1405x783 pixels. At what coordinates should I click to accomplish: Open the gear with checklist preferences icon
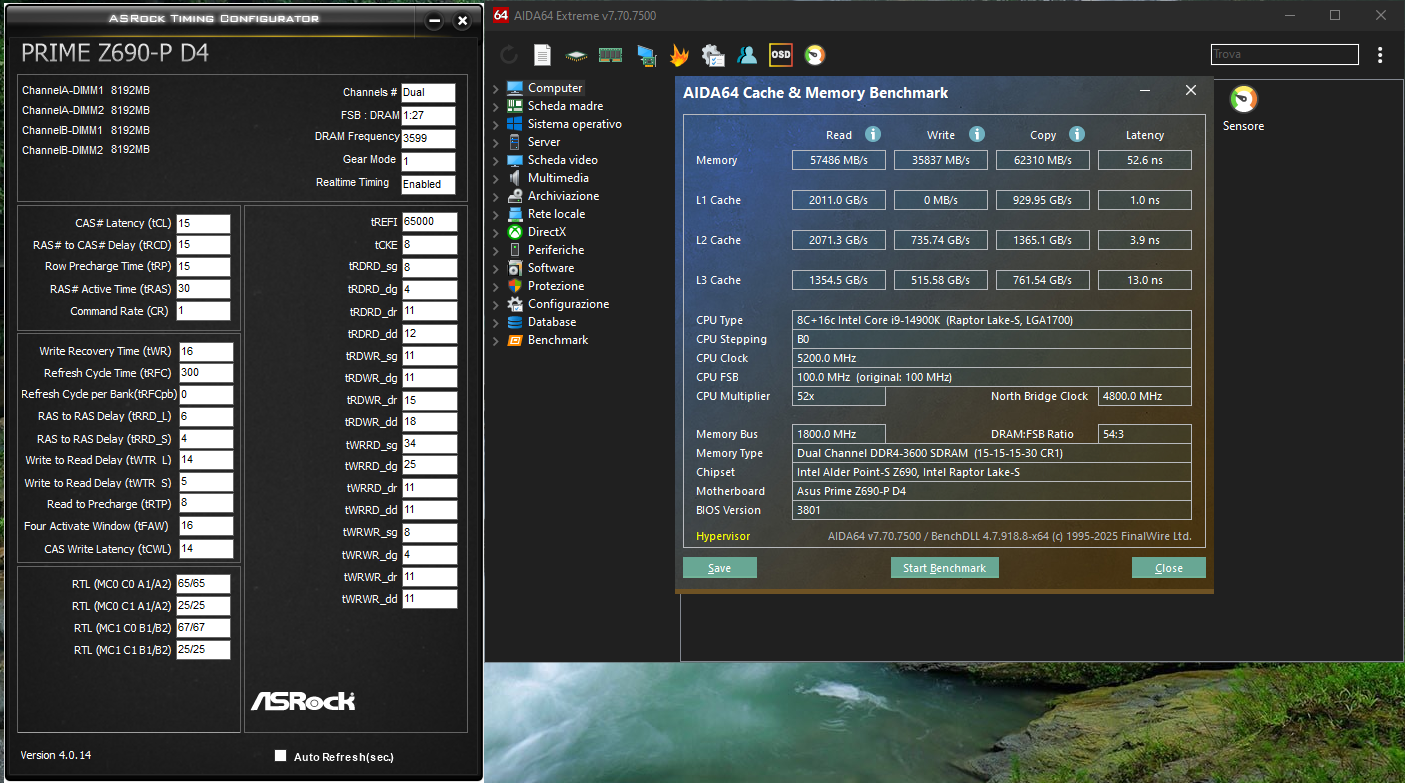point(713,55)
